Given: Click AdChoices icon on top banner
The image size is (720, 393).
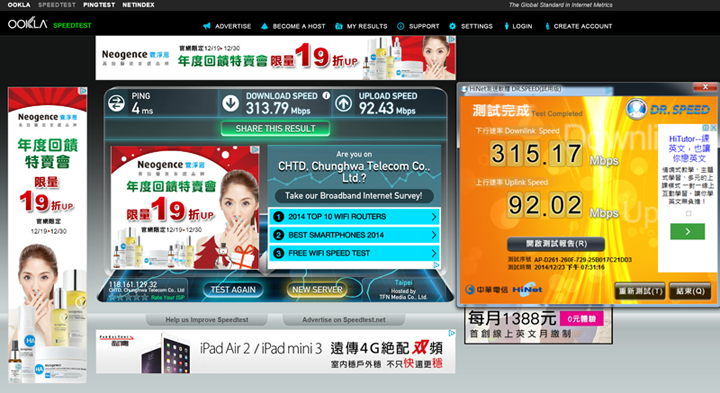Looking at the screenshot, I should (x=452, y=39).
